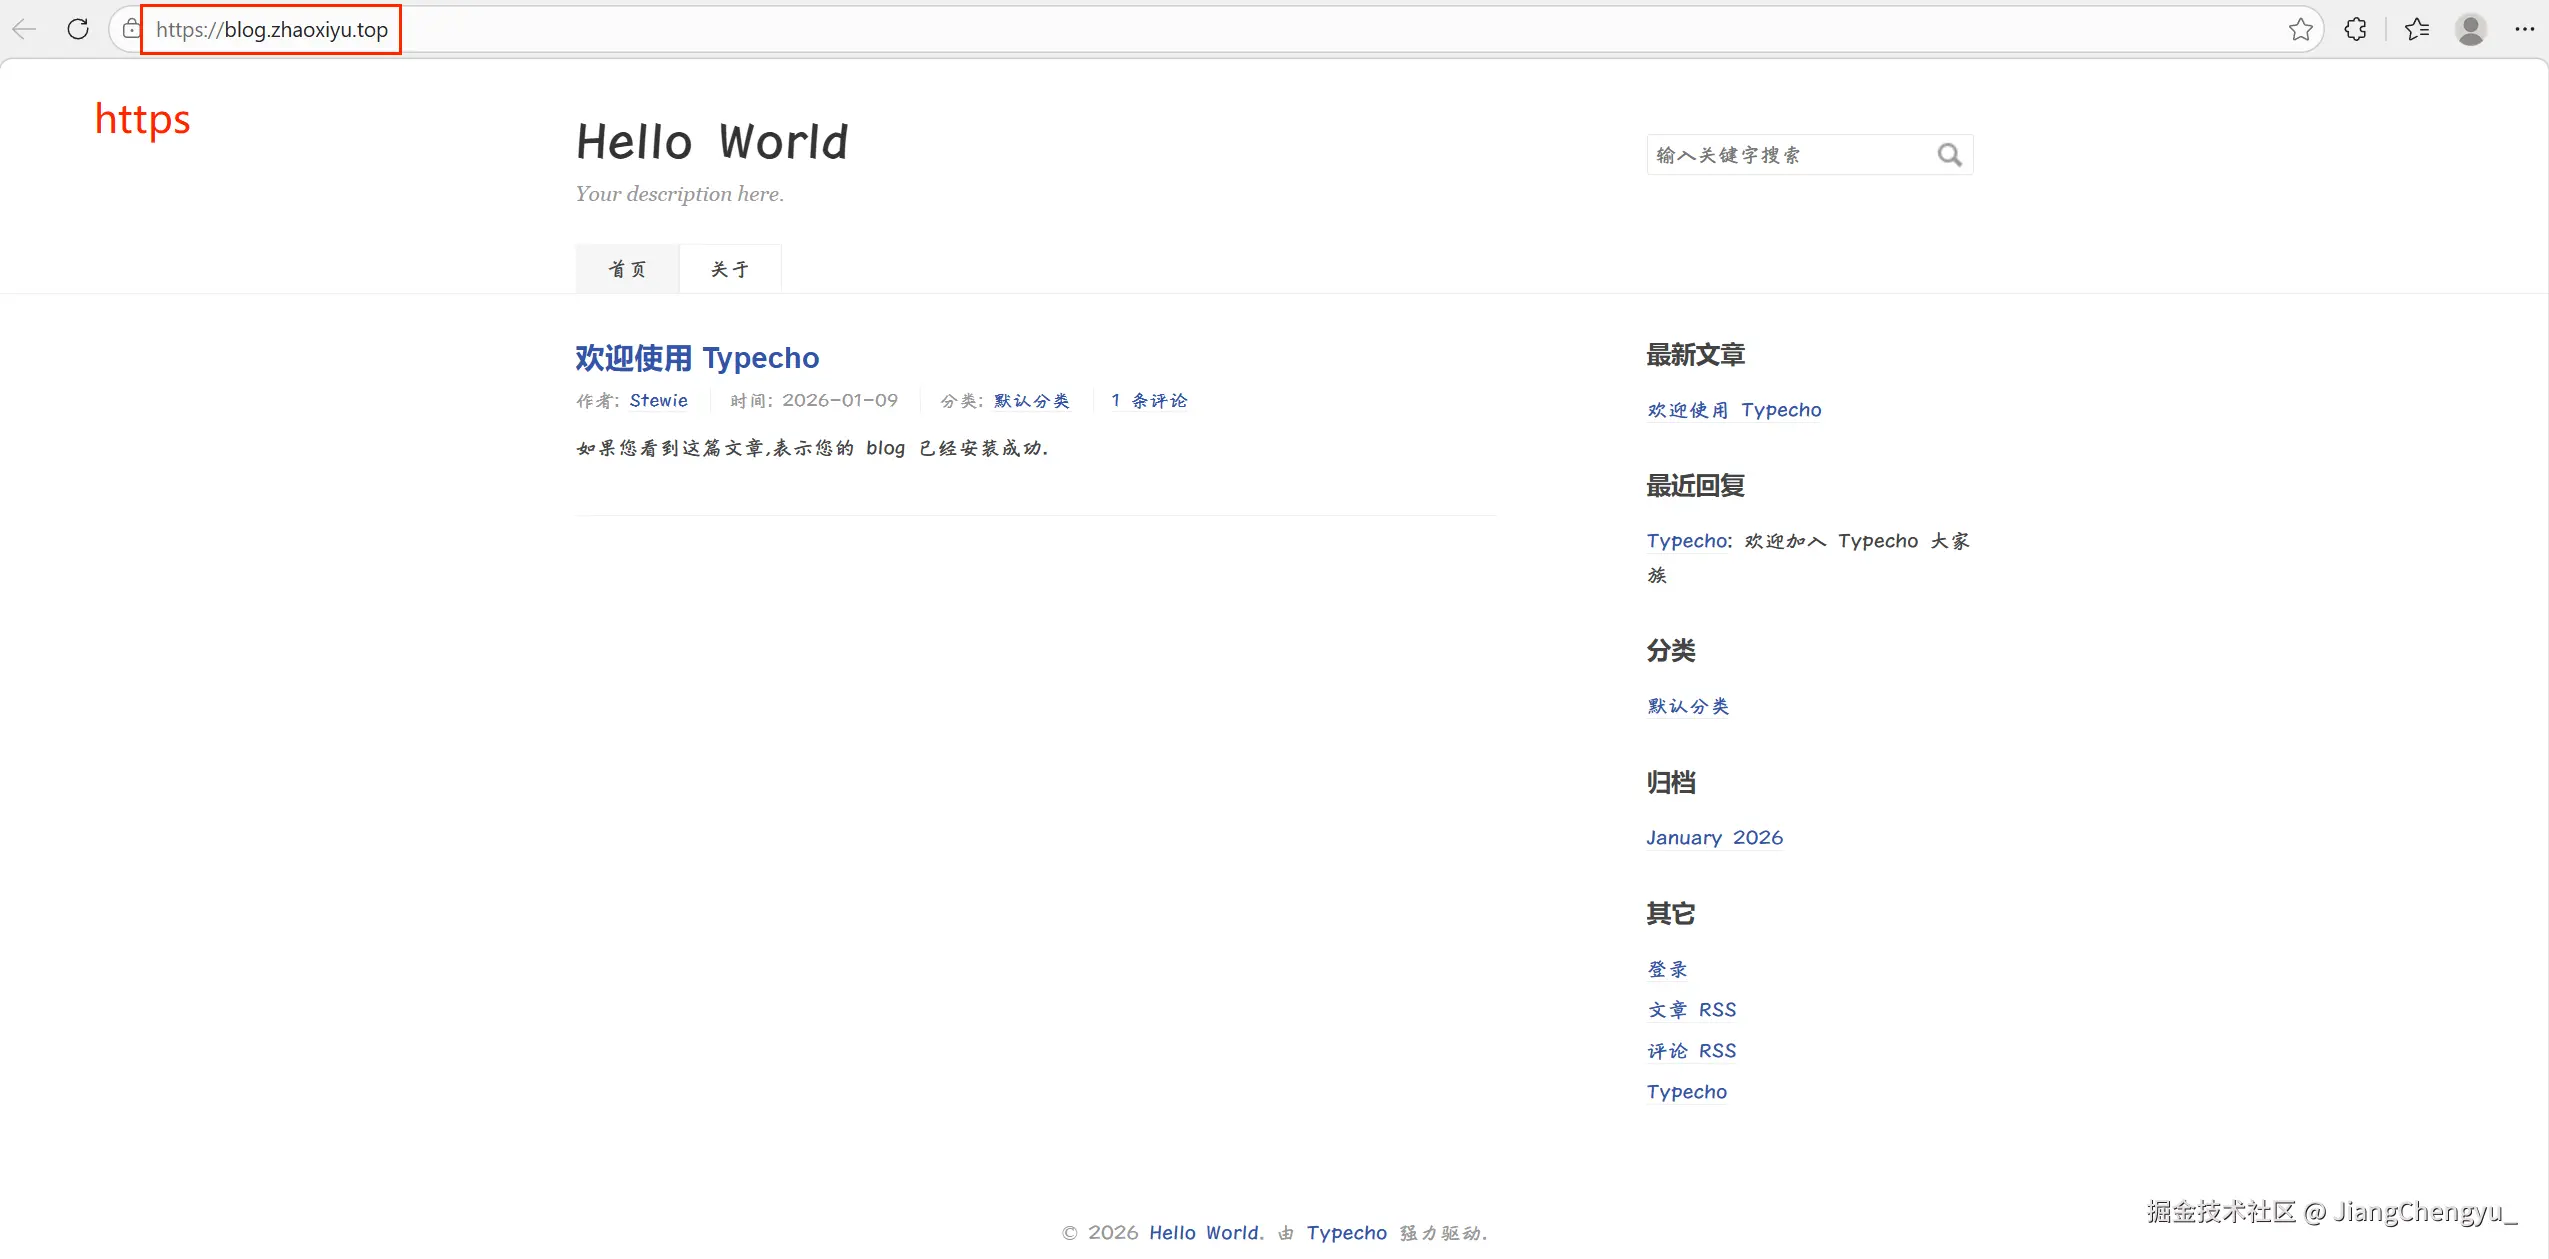Open the favorites list icon
The image size is (2549, 1259).
tap(2417, 29)
